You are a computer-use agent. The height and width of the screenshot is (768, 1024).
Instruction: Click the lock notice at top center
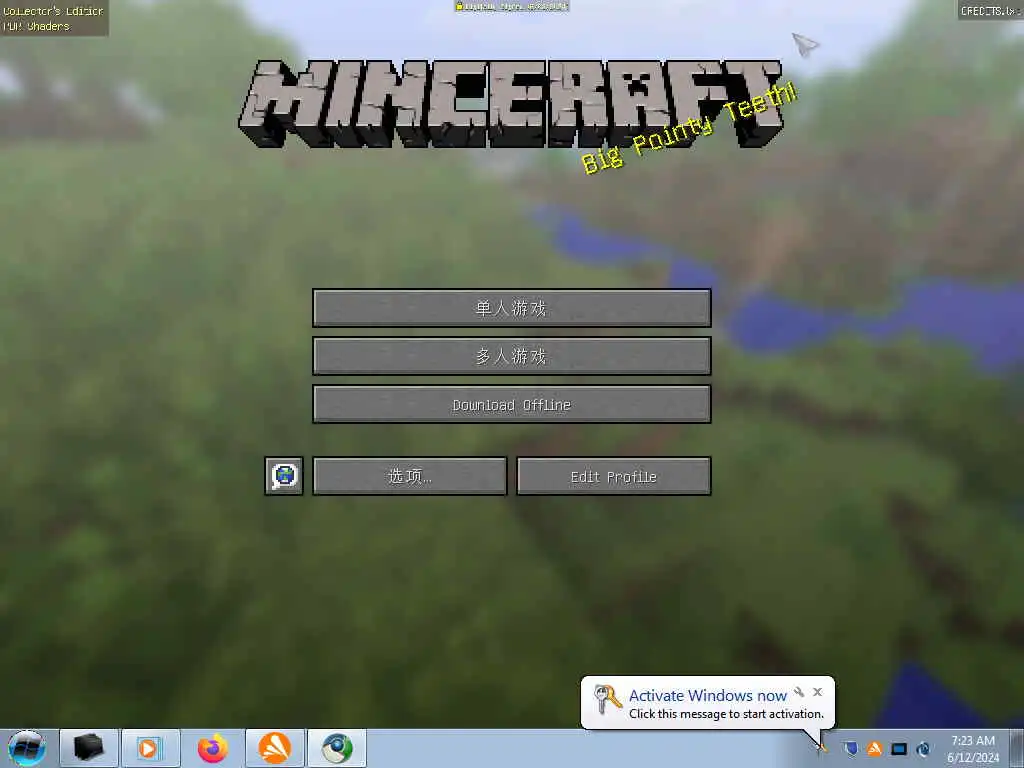point(511,7)
